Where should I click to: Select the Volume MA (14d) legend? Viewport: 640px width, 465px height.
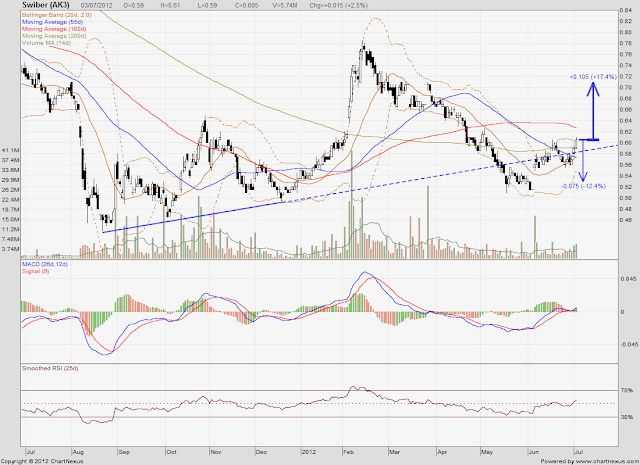[46, 43]
